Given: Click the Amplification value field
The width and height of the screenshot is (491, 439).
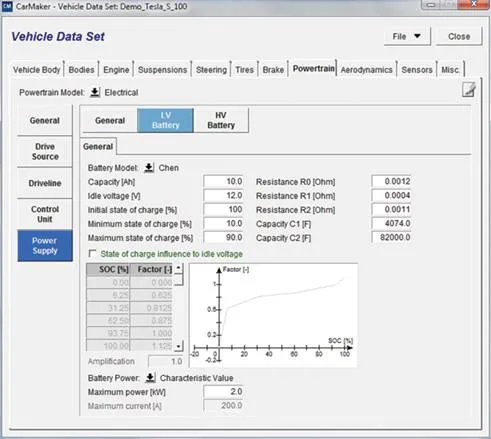Looking at the screenshot, I should click(x=166, y=361).
